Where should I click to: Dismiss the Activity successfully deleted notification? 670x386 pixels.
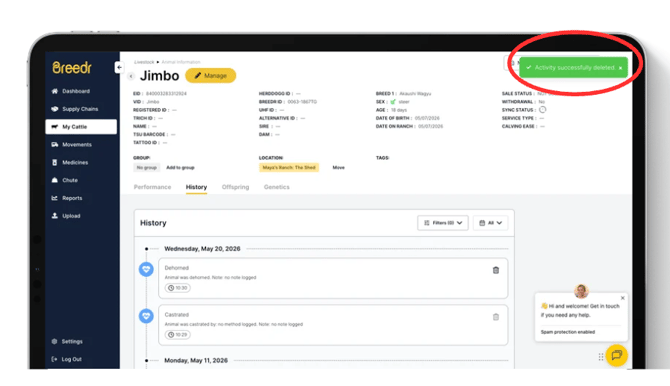click(620, 68)
